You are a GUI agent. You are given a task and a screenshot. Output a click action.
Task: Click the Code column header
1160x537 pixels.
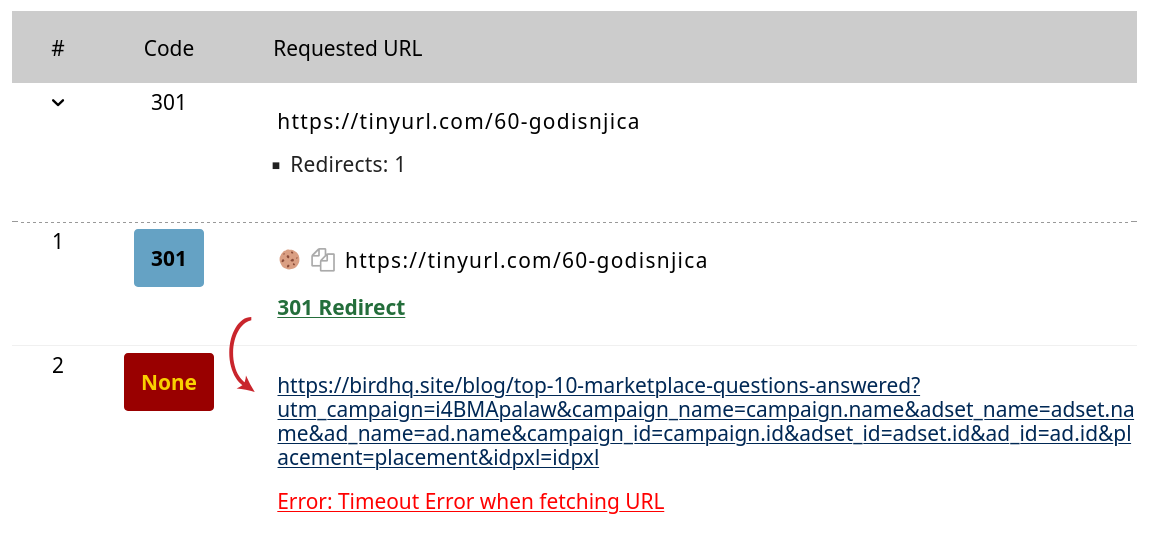click(x=169, y=49)
